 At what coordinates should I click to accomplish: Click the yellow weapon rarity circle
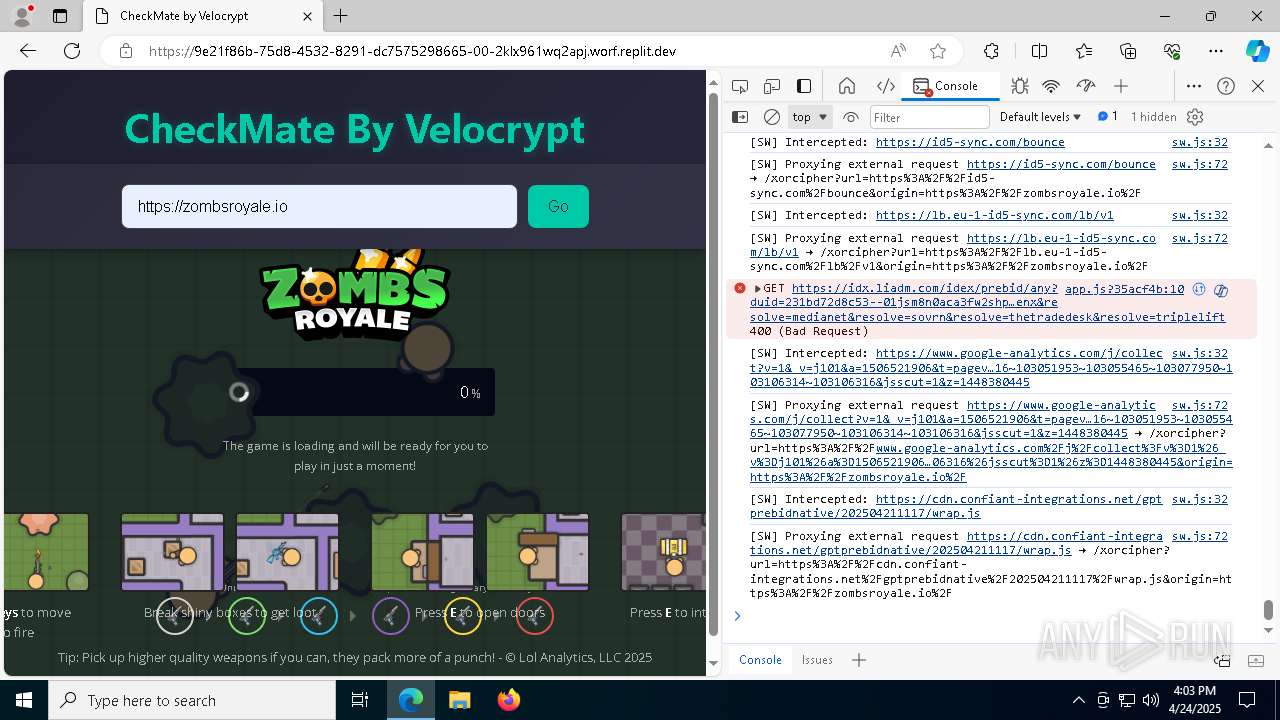coord(463,616)
